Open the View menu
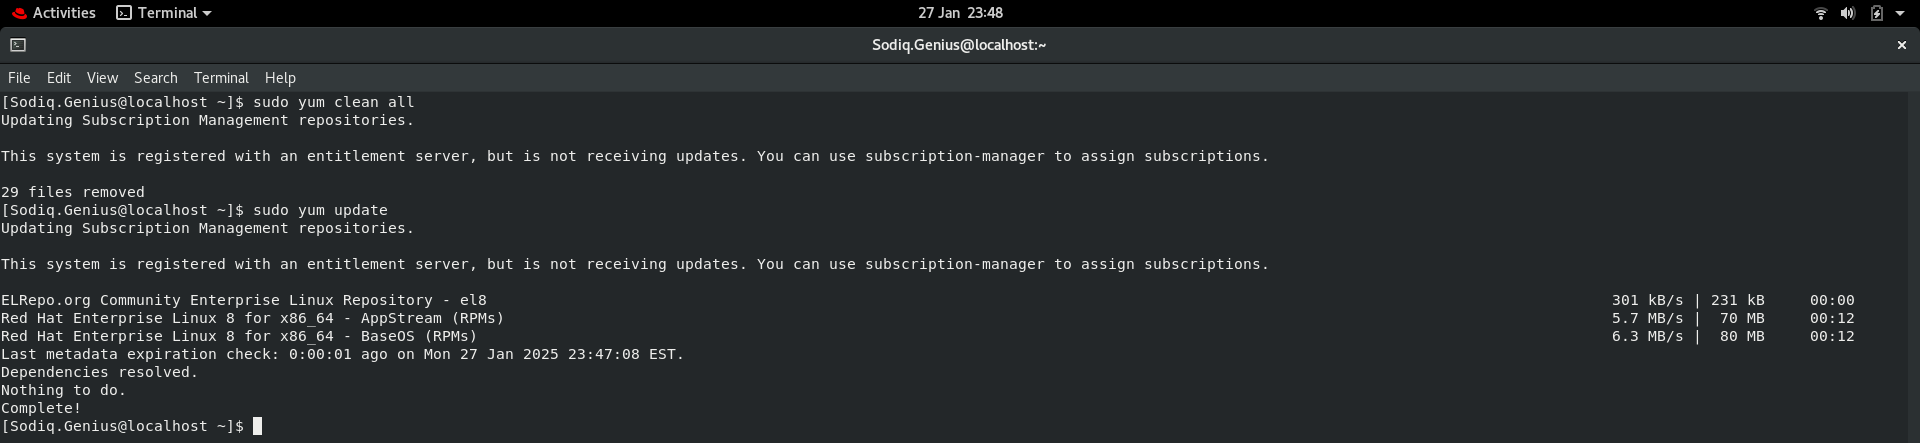Image resolution: width=1920 pixels, height=443 pixels. (102, 78)
